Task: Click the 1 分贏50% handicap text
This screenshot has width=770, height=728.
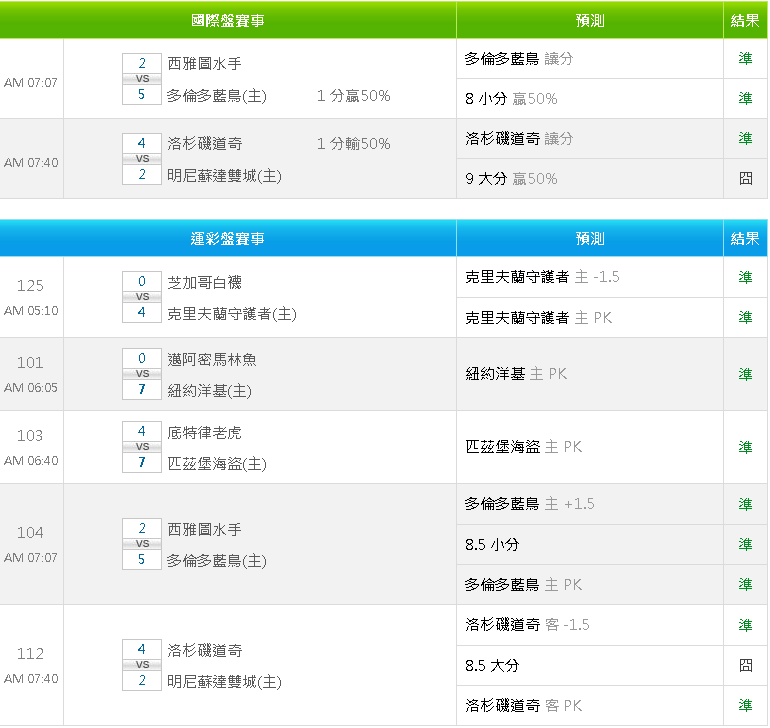Action: [354, 95]
